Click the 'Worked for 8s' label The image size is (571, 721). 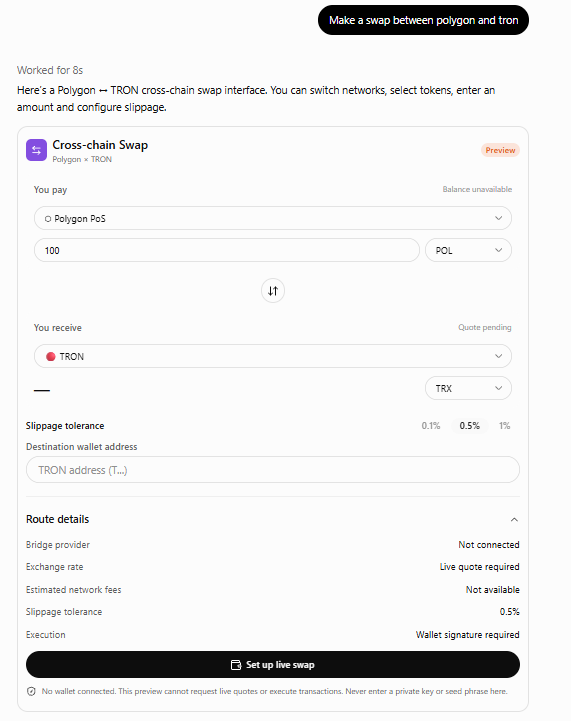click(x=50, y=70)
